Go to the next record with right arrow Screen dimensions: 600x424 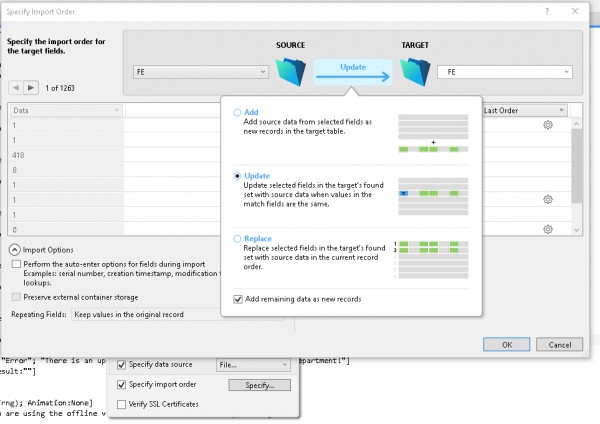coord(31,87)
